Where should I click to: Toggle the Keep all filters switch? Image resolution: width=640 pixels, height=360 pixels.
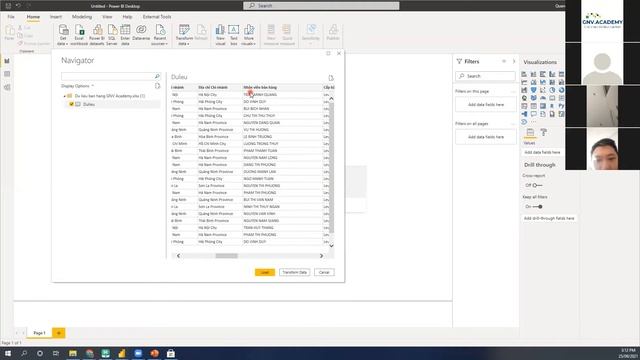[x=537, y=207]
